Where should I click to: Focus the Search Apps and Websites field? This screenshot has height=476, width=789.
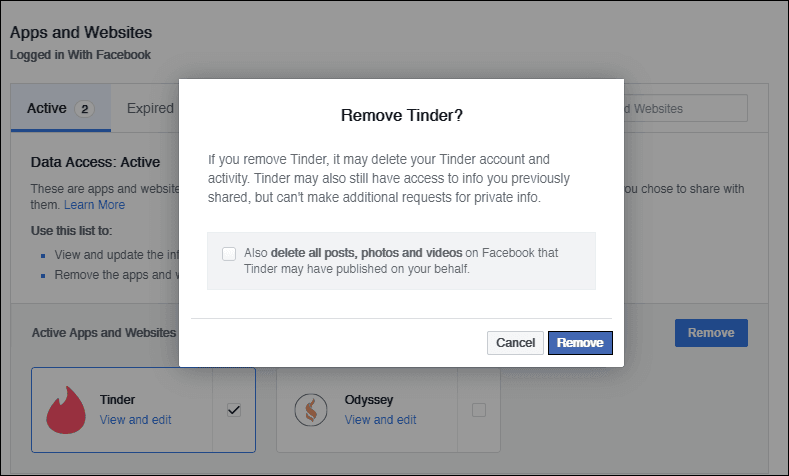tap(685, 108)
